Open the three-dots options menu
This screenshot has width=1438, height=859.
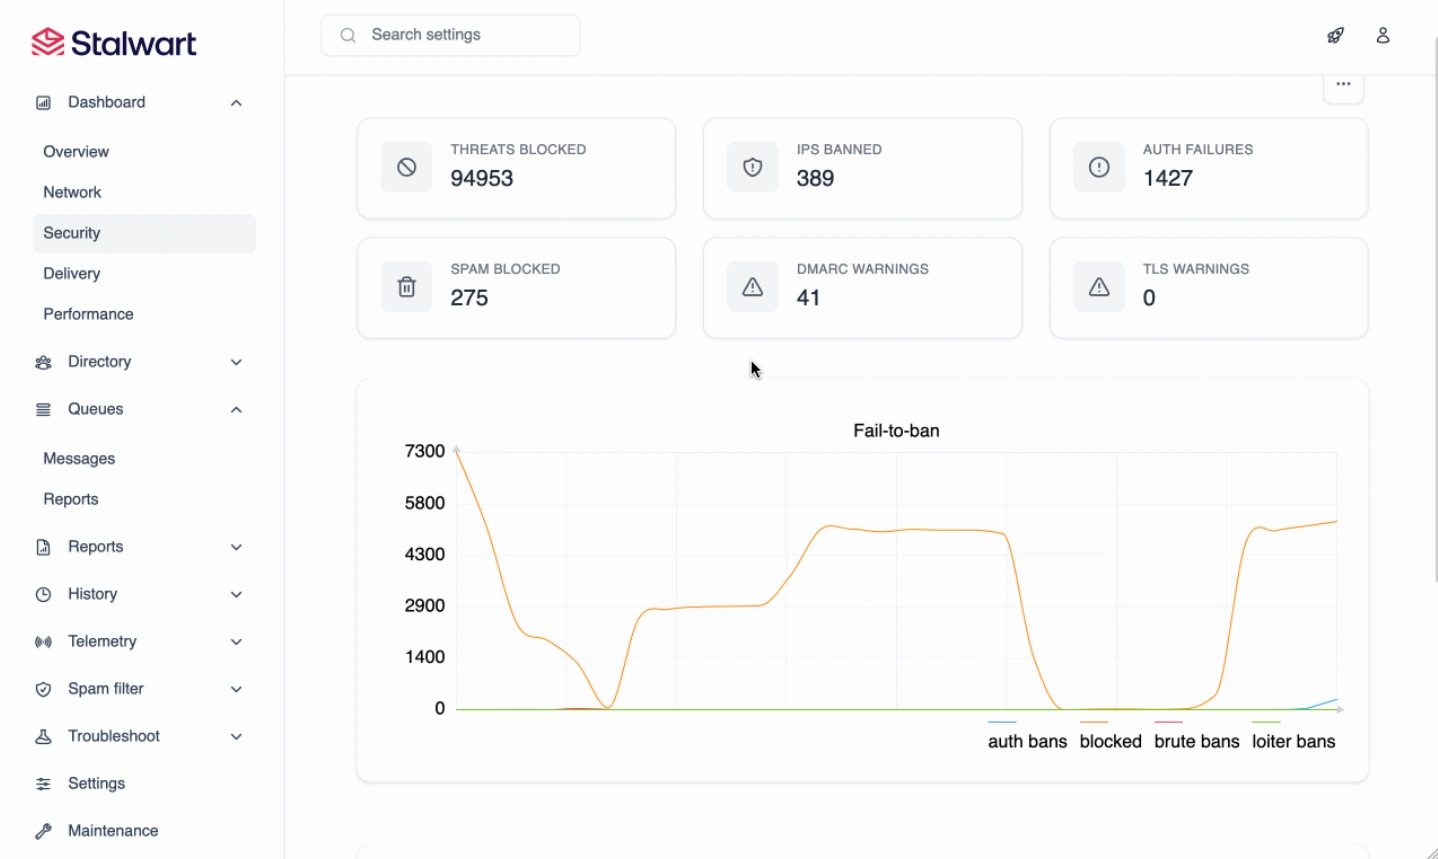pos(1343,84)
